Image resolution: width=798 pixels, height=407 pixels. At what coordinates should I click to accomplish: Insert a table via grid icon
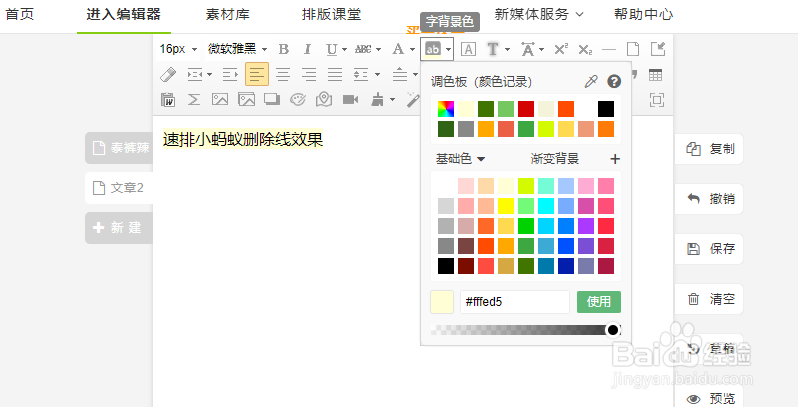click(x=656, y=75)
